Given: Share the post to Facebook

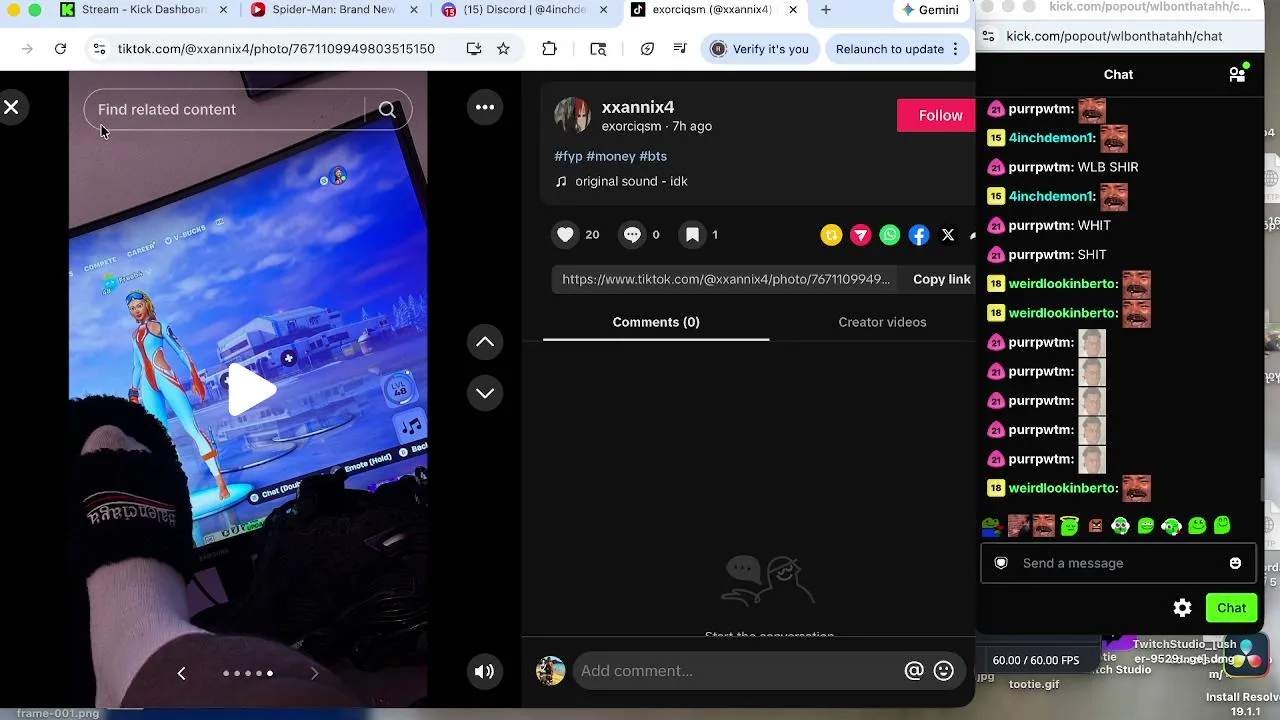Looking at the screenshot, I should [919, 235].
